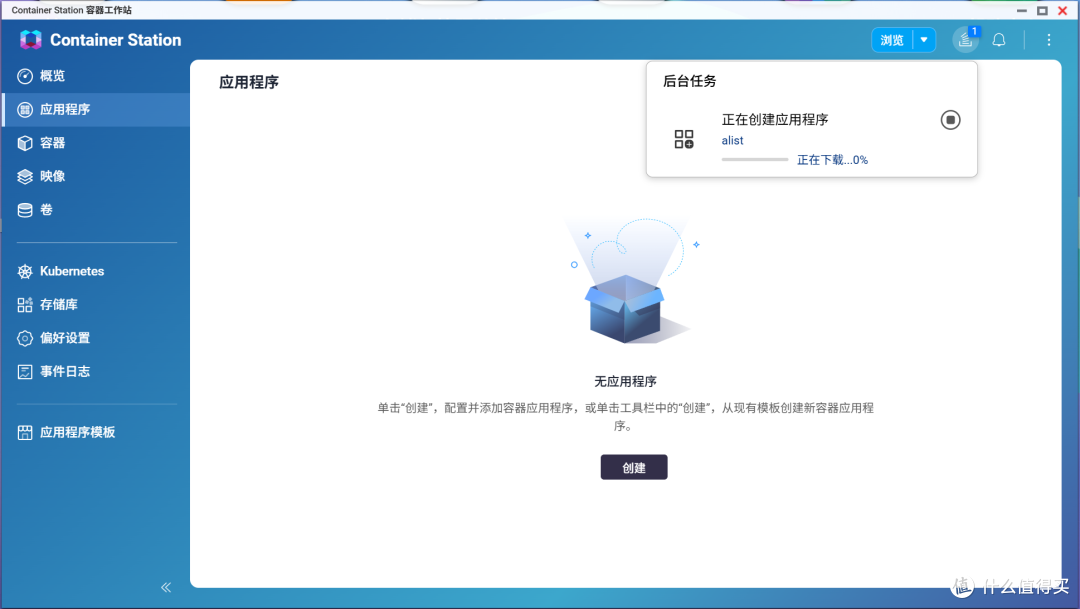Screen dimensions: 1080x609
Task: Click the 正在创建应用程序 task title
Action: tap(775, 120)
